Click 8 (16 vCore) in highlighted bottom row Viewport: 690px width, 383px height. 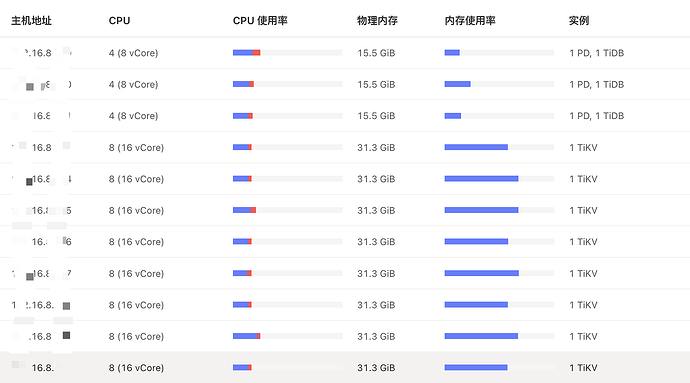coord(136,368)
